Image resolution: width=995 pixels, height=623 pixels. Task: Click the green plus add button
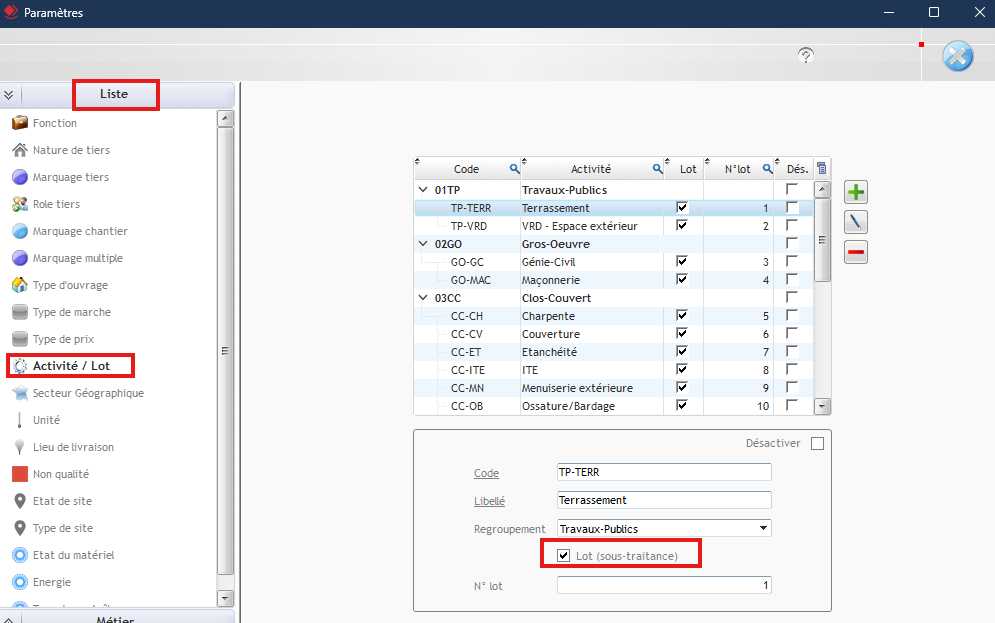pos(855,192)
